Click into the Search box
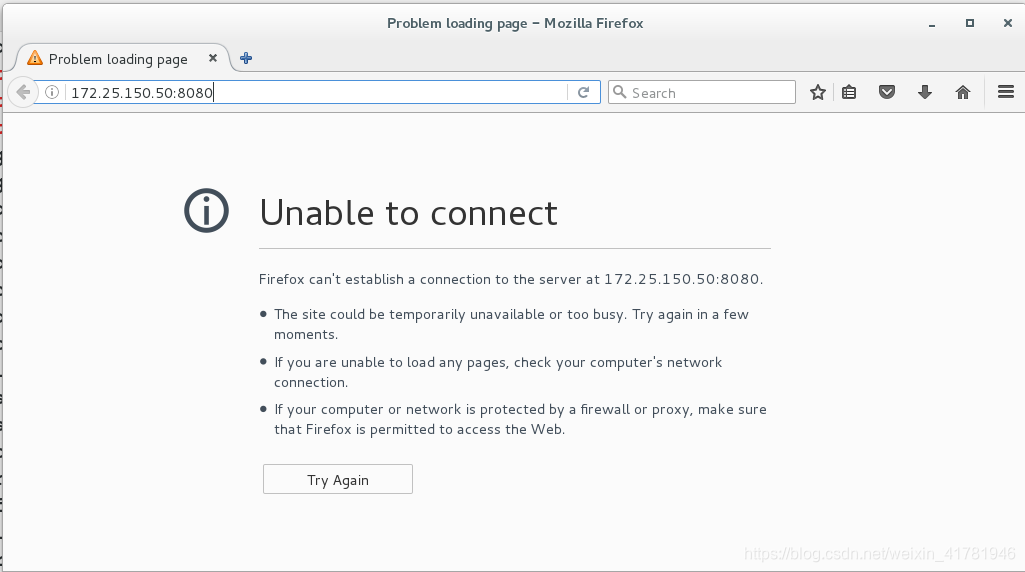 pos(701,92)
